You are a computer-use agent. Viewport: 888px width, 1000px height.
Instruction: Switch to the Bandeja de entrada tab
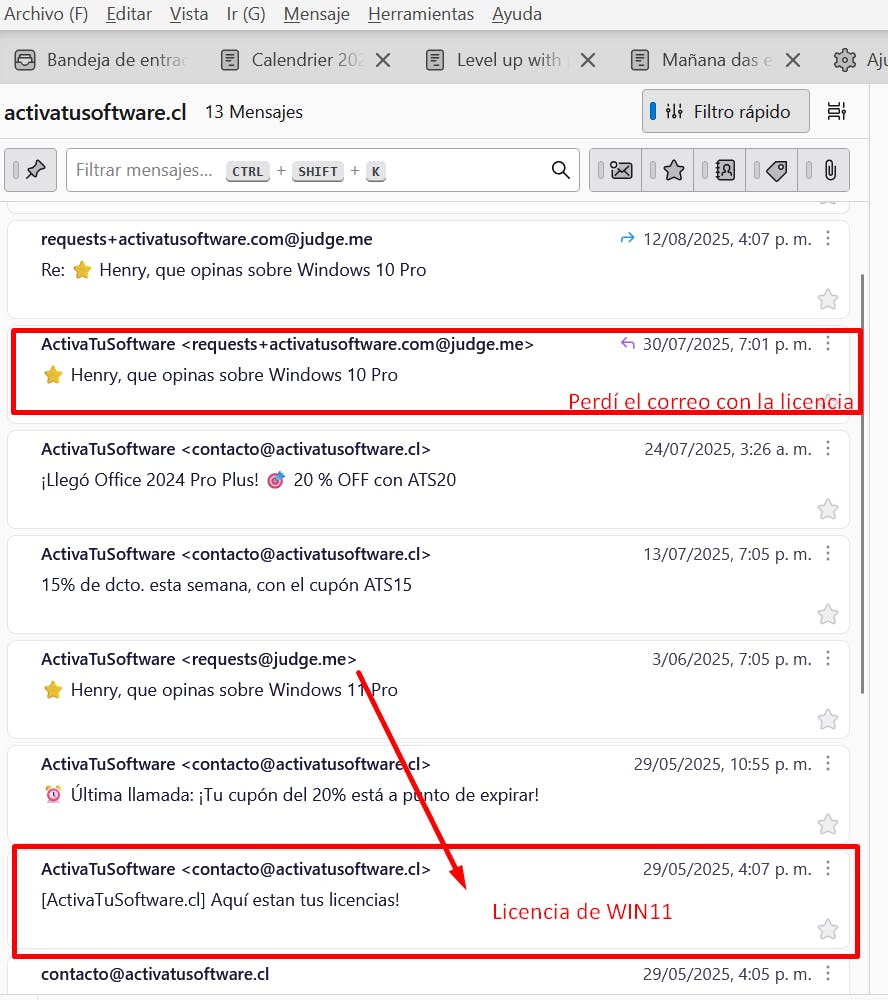tap(102, 60)
